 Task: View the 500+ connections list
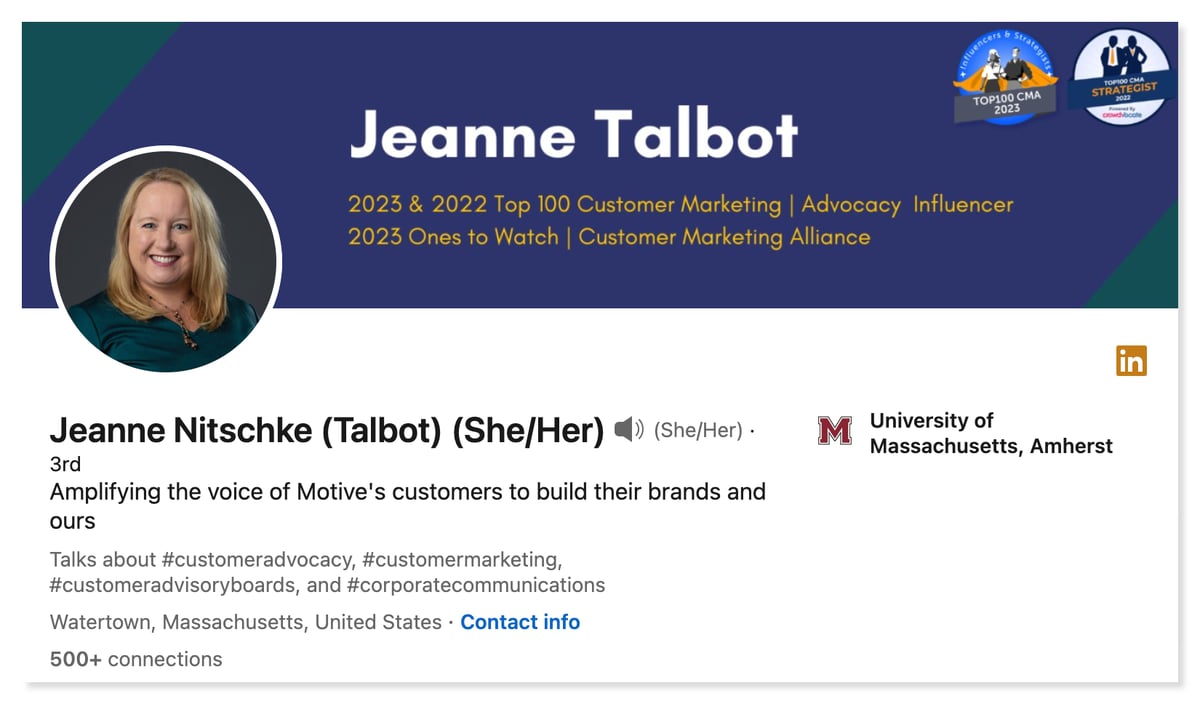(136, 659)
